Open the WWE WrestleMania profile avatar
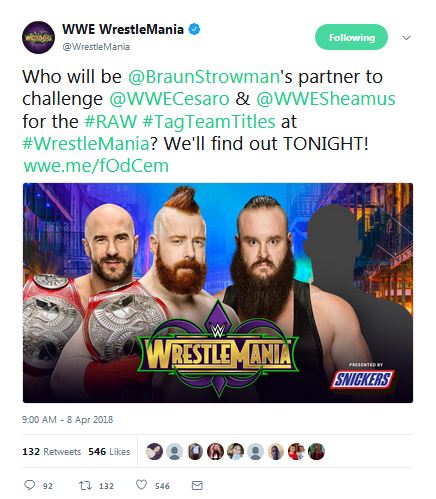 point(38,37)
